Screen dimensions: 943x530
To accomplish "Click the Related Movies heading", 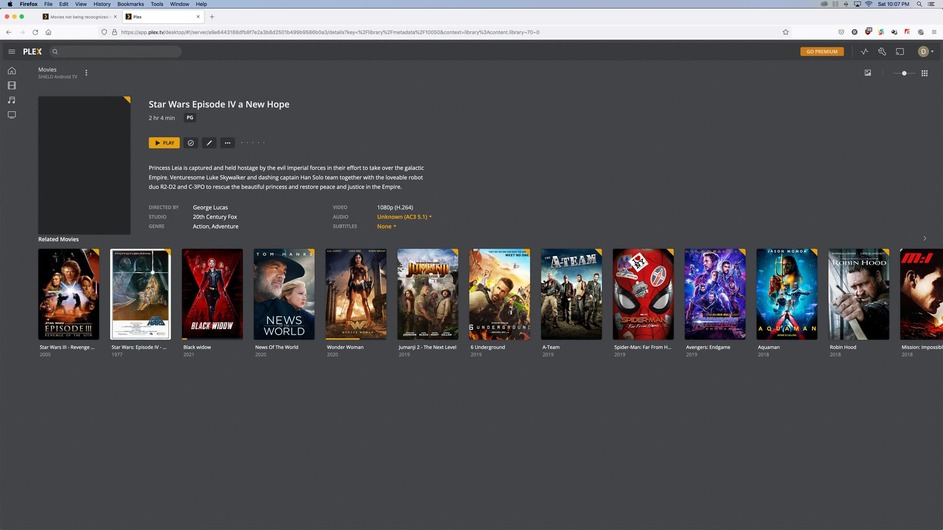I will click(58, 239).
